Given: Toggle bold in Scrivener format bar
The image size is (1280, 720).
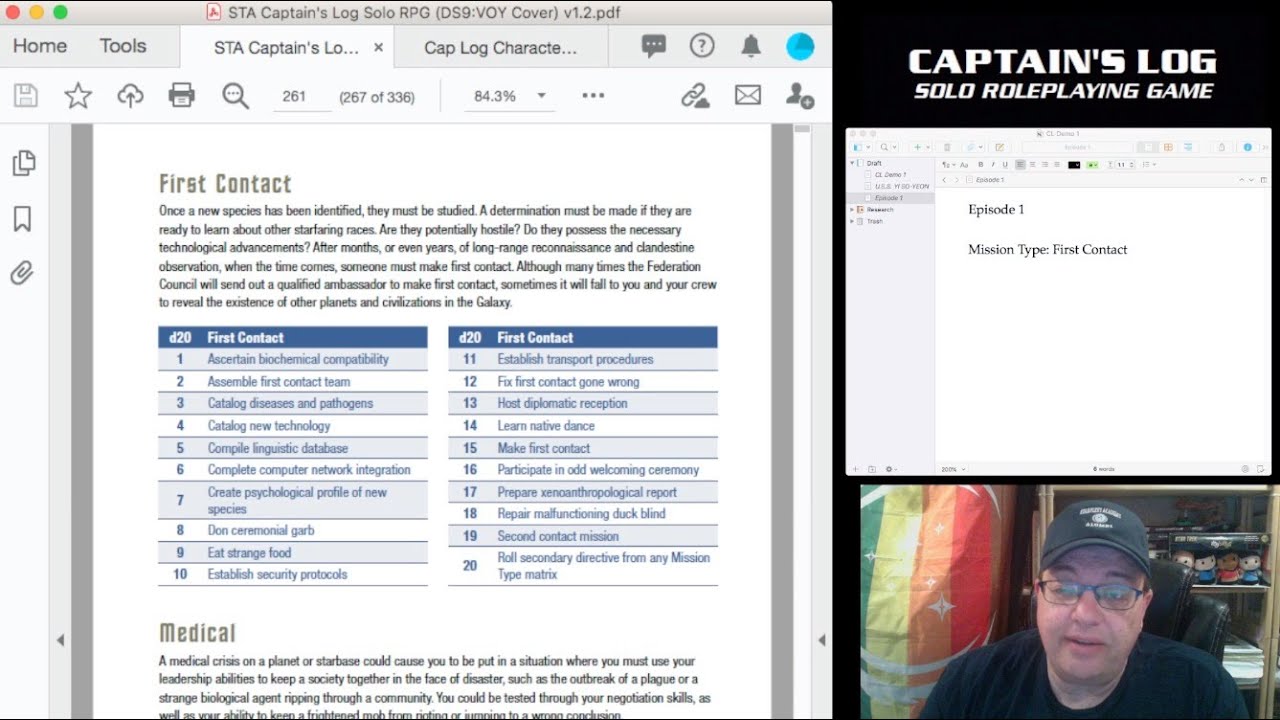Looking at the screenshot, I should (981, 165).
